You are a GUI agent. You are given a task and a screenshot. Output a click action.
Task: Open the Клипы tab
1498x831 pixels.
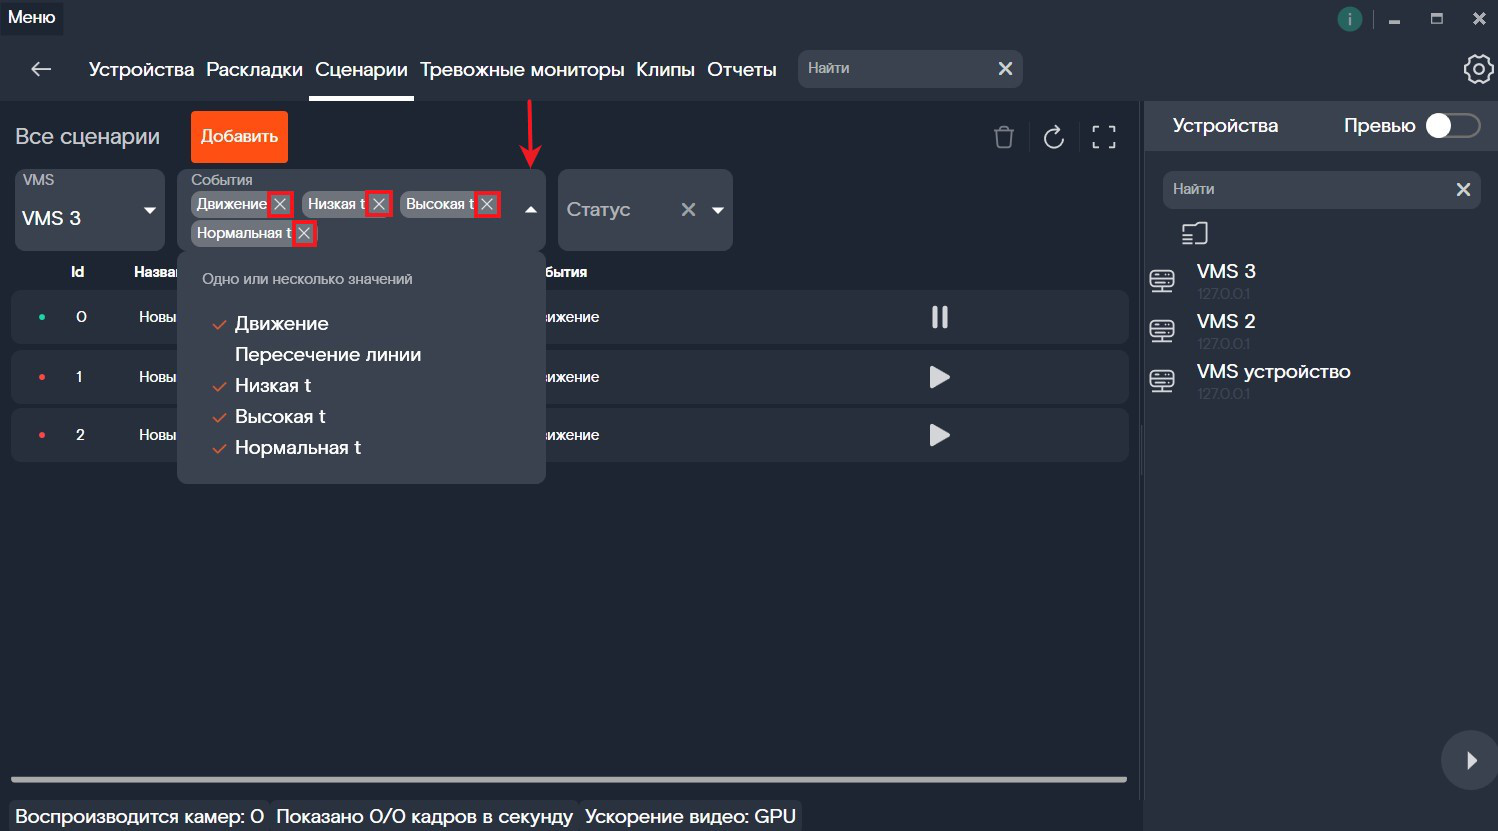[x=665, y=69]
